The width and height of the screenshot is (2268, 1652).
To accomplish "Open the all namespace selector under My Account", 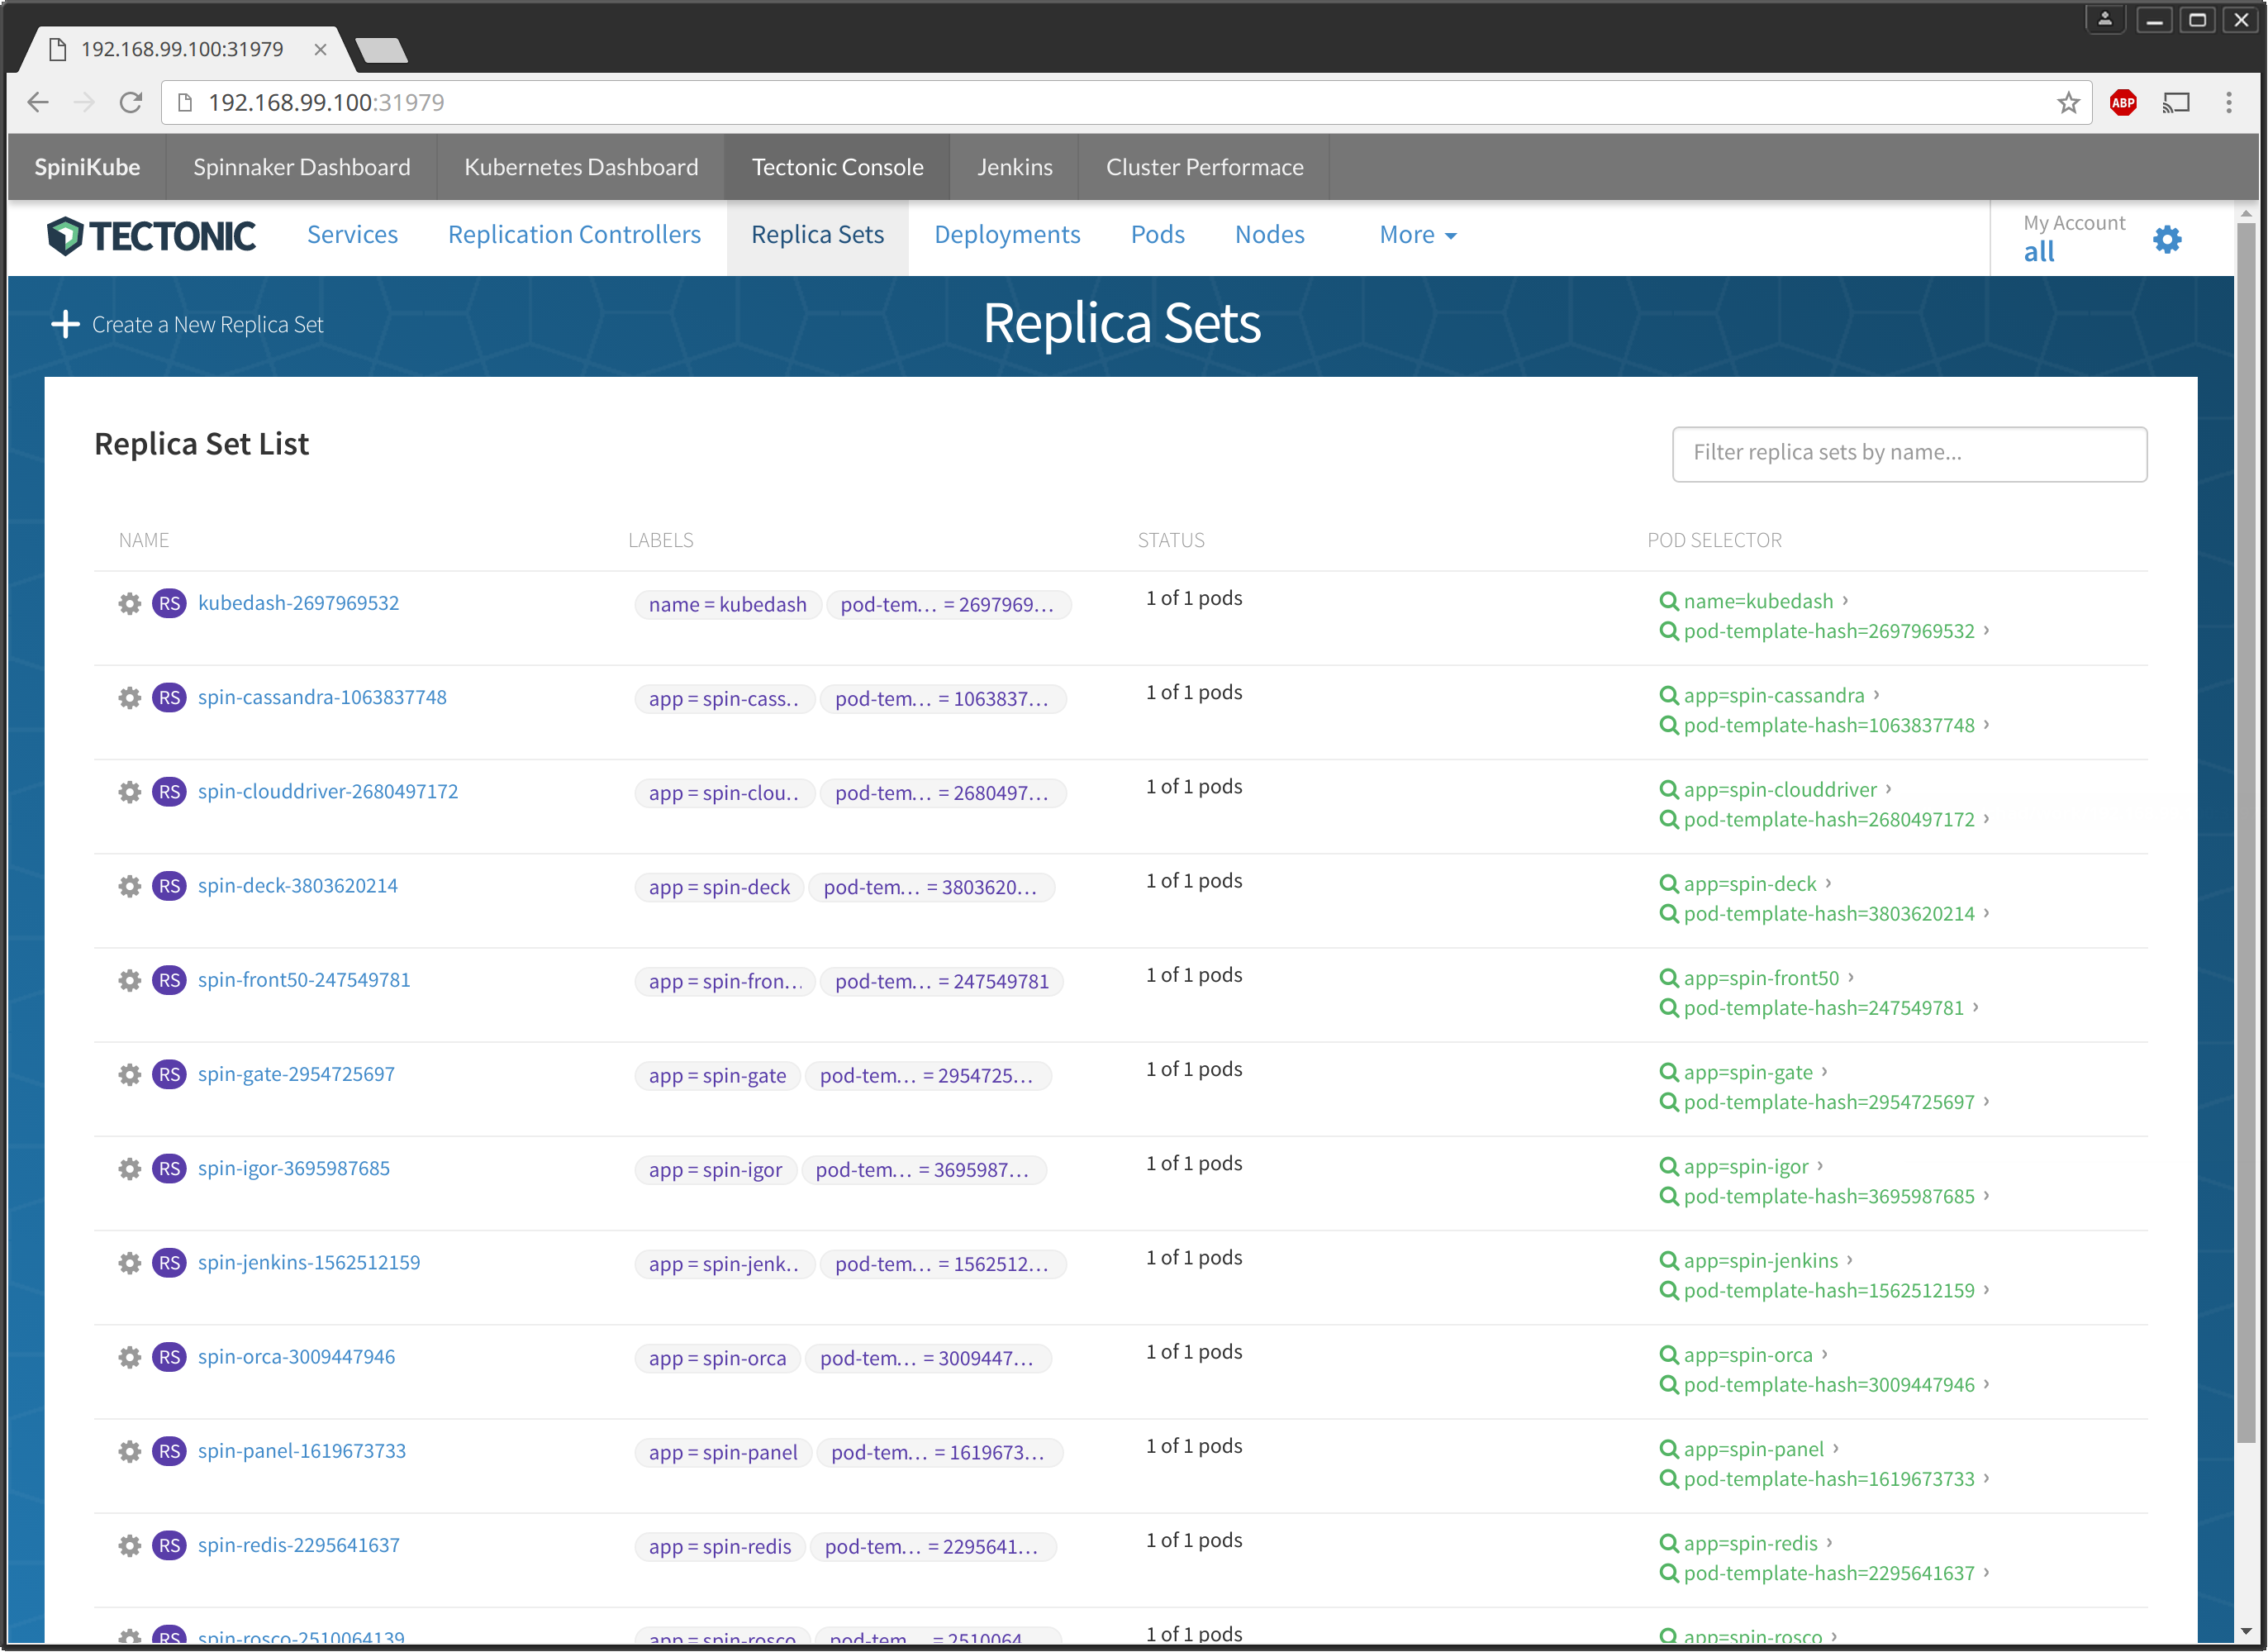I will coord(2038,252).
